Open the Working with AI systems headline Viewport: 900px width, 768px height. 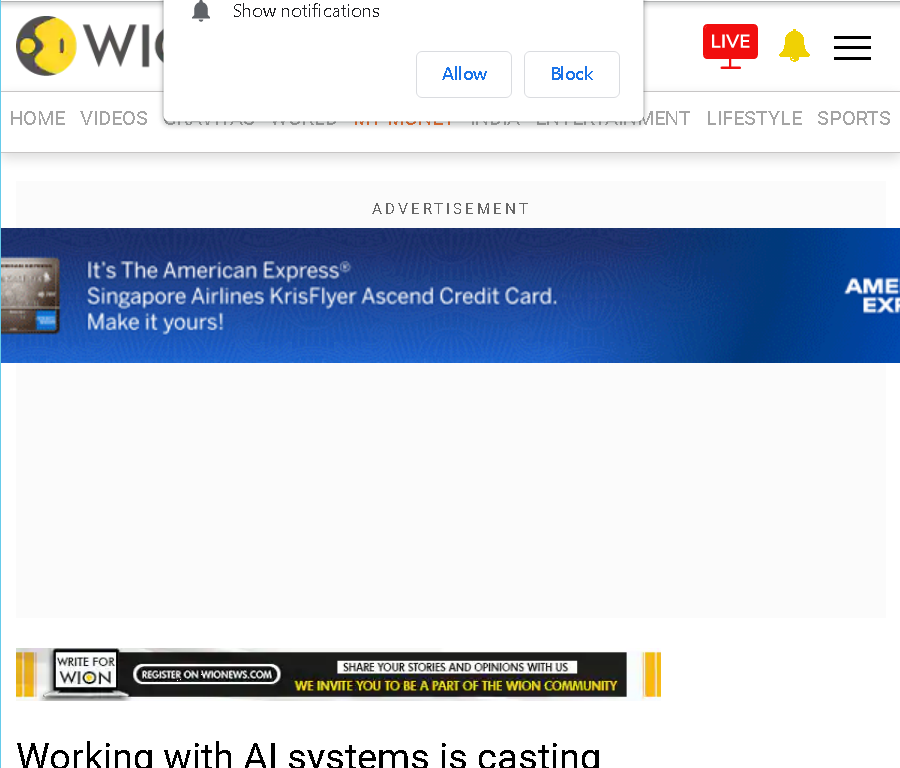coord(308,754)
